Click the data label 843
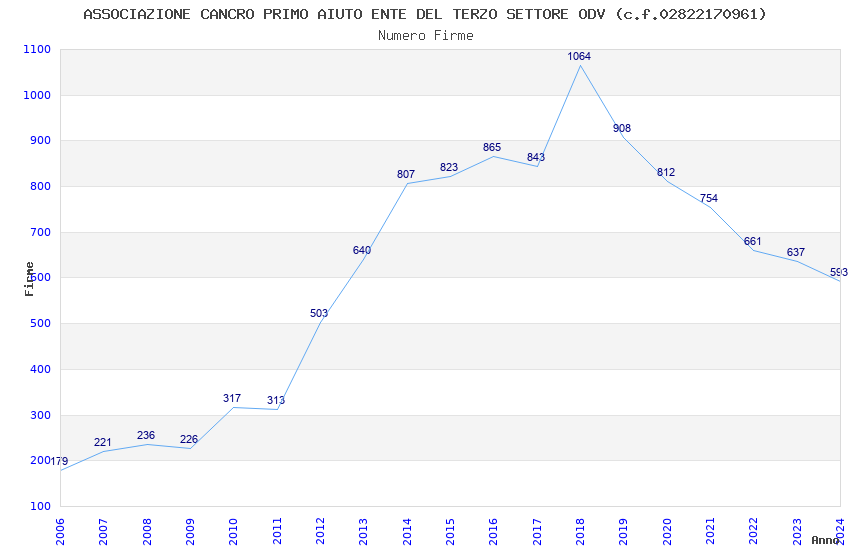The width and height of the screenshot is (850, 550). 536,157
